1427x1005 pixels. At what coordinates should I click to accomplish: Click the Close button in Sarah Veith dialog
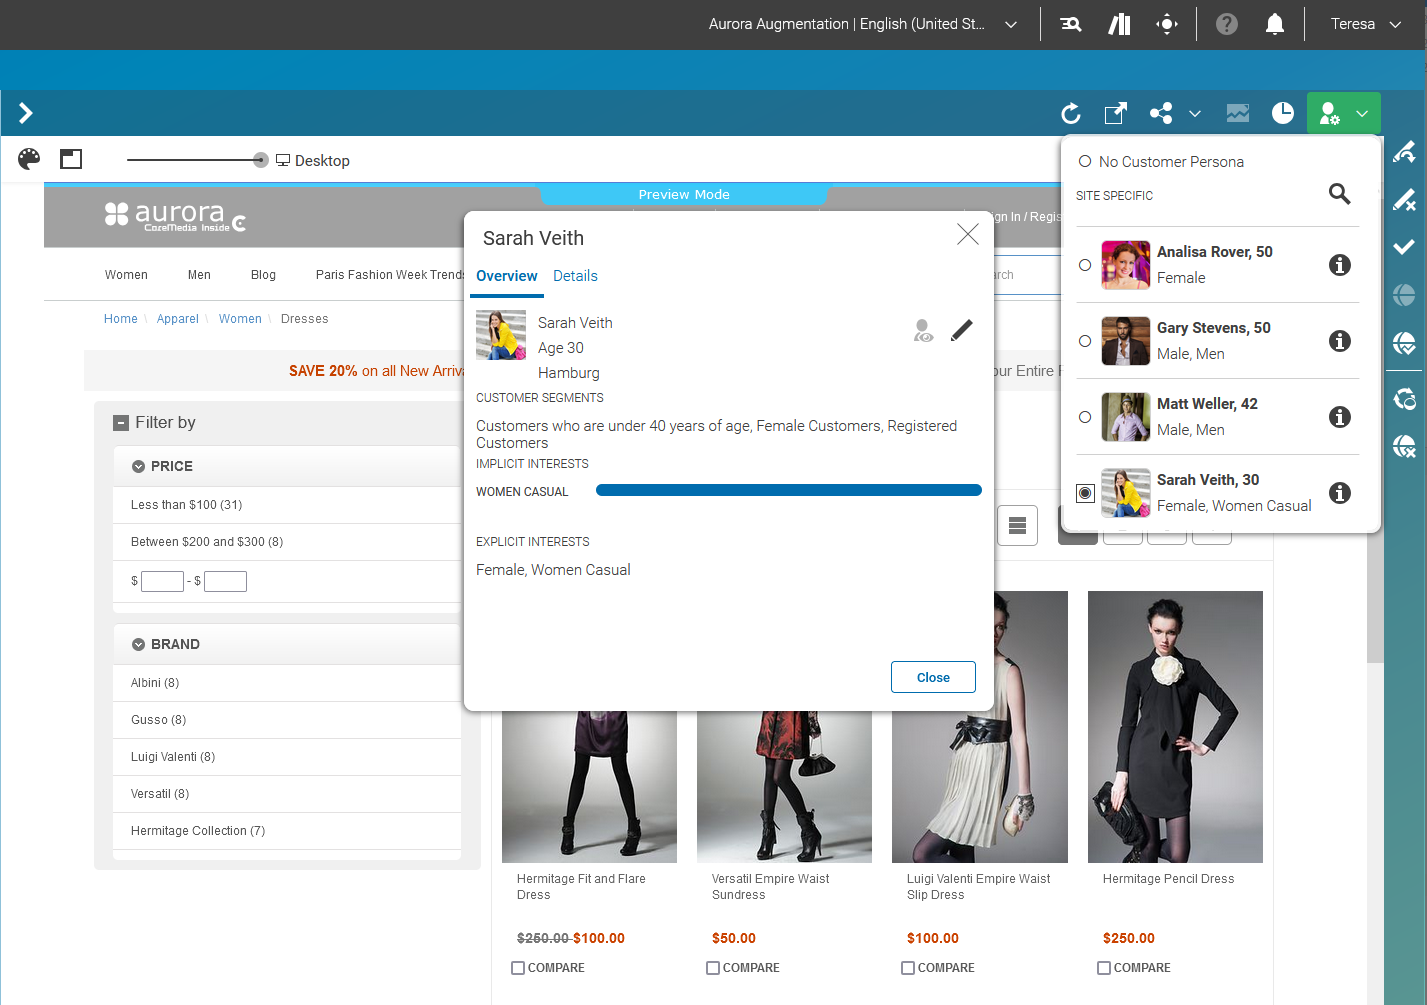932,677
